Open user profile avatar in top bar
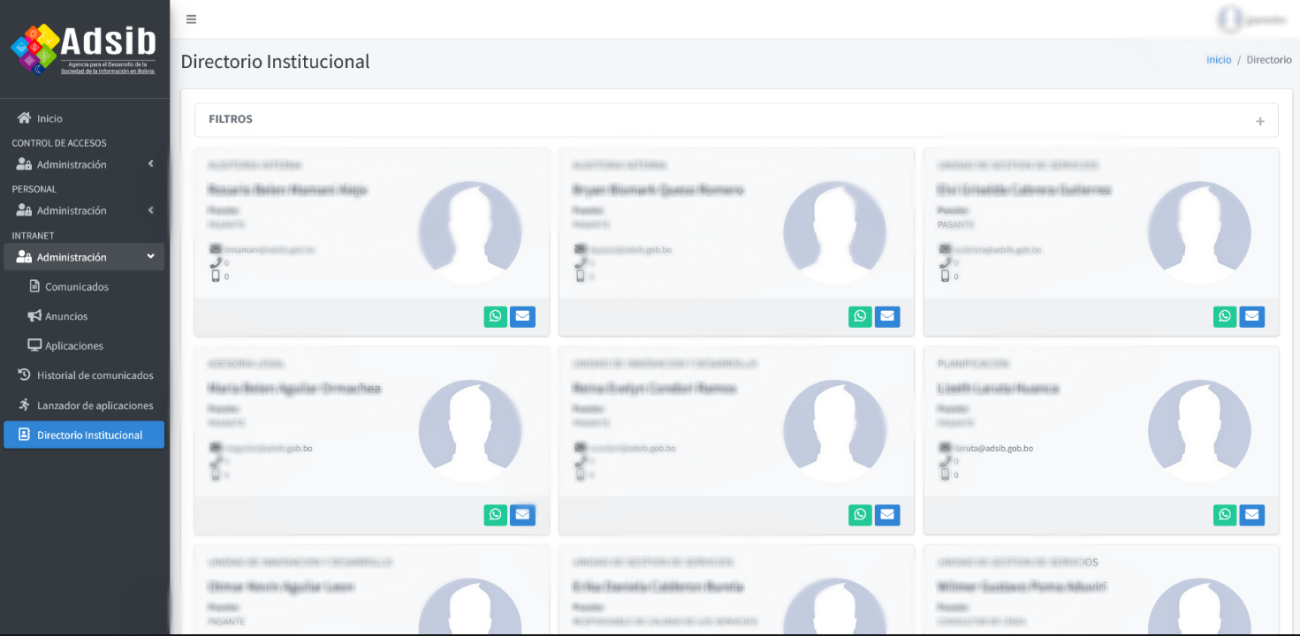The height and width of the screenshot is (636, 1300). coord(1229,19)
